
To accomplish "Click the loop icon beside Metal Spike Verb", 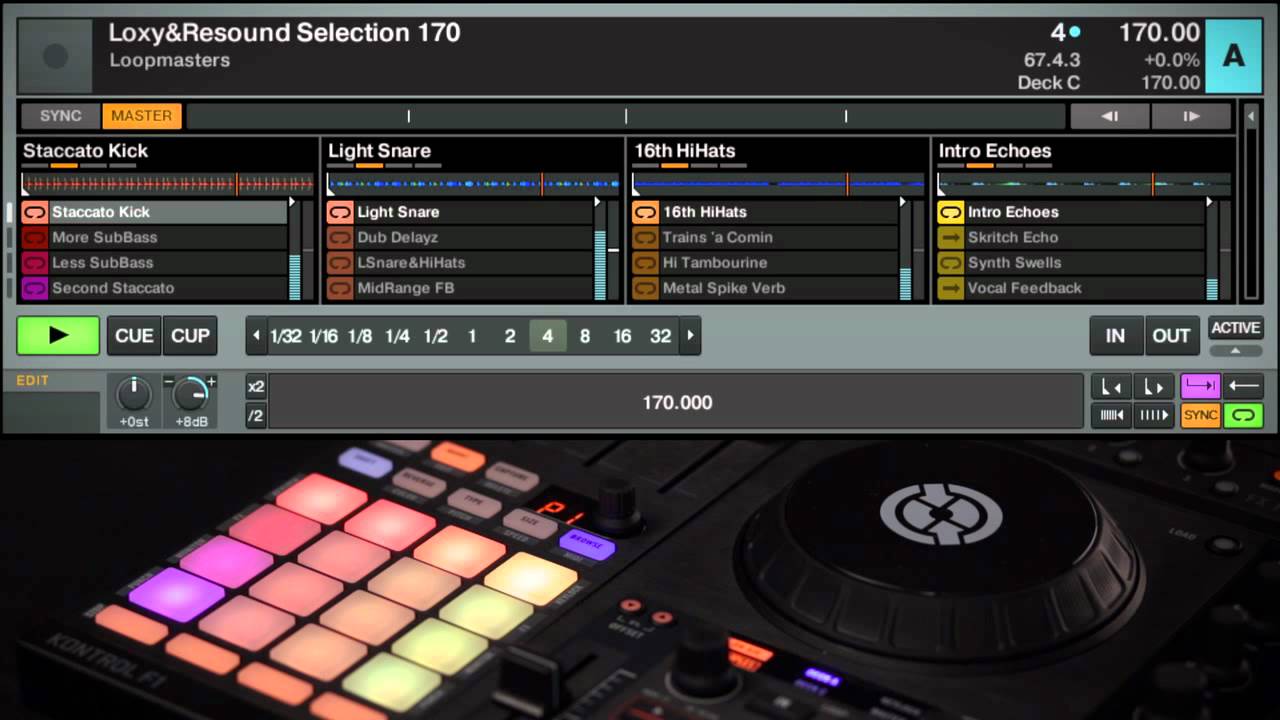I will (x=646, y=288).
